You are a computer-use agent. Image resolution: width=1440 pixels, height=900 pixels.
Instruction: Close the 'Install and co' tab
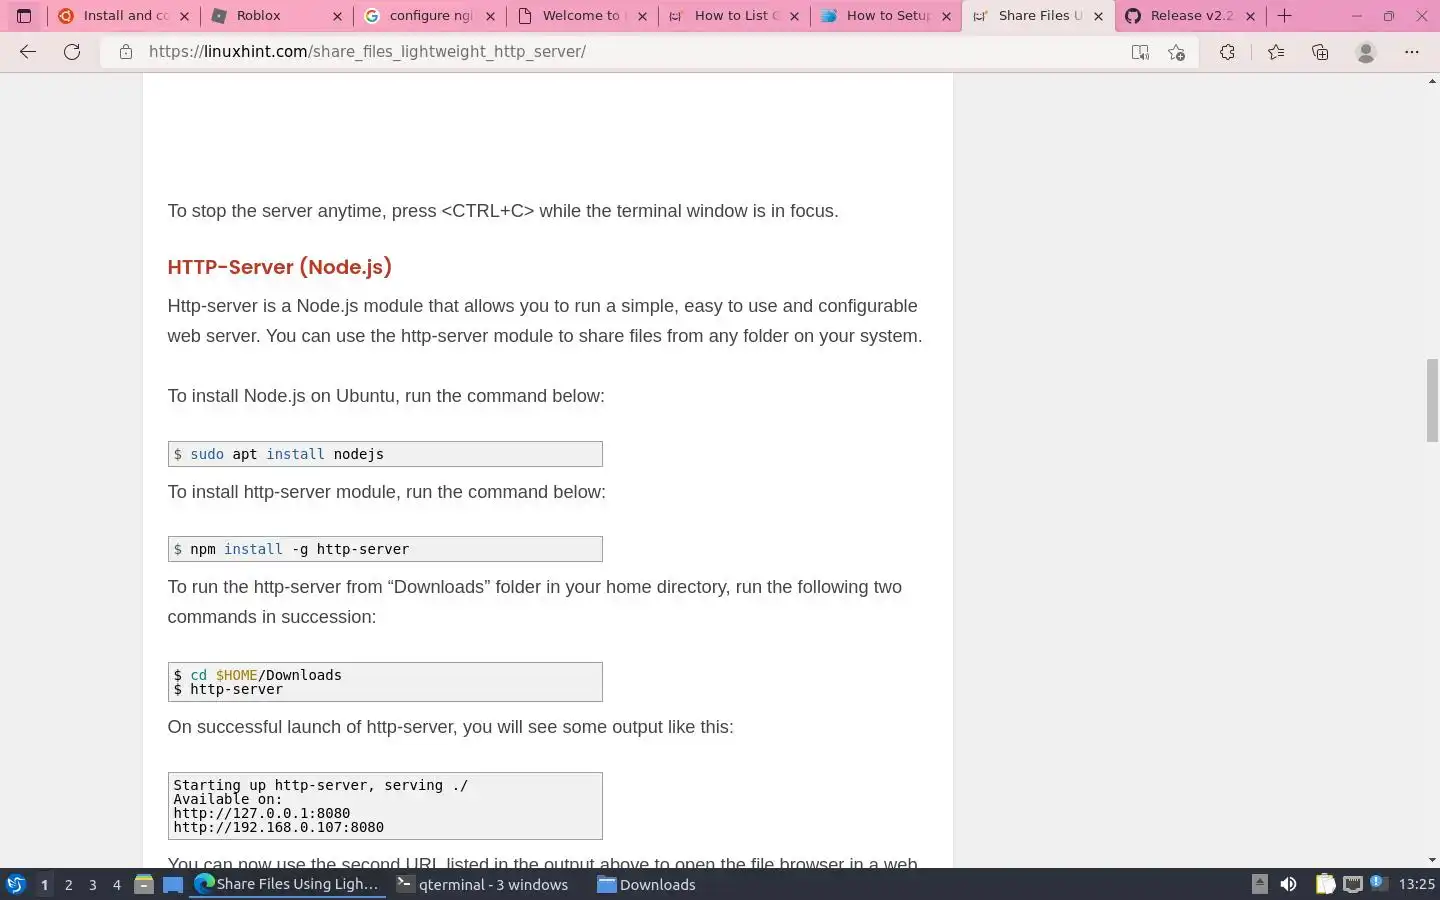(x=184, y=16)
